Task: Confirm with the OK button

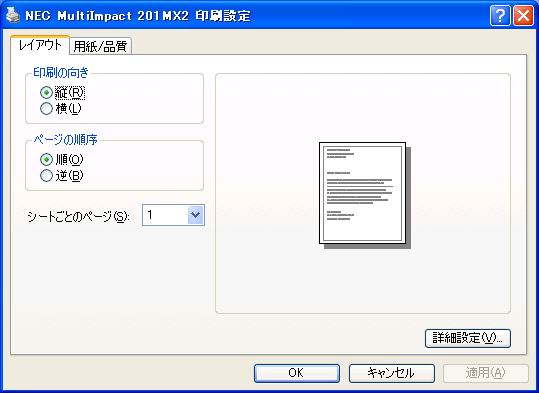Action: pos(297,373)
